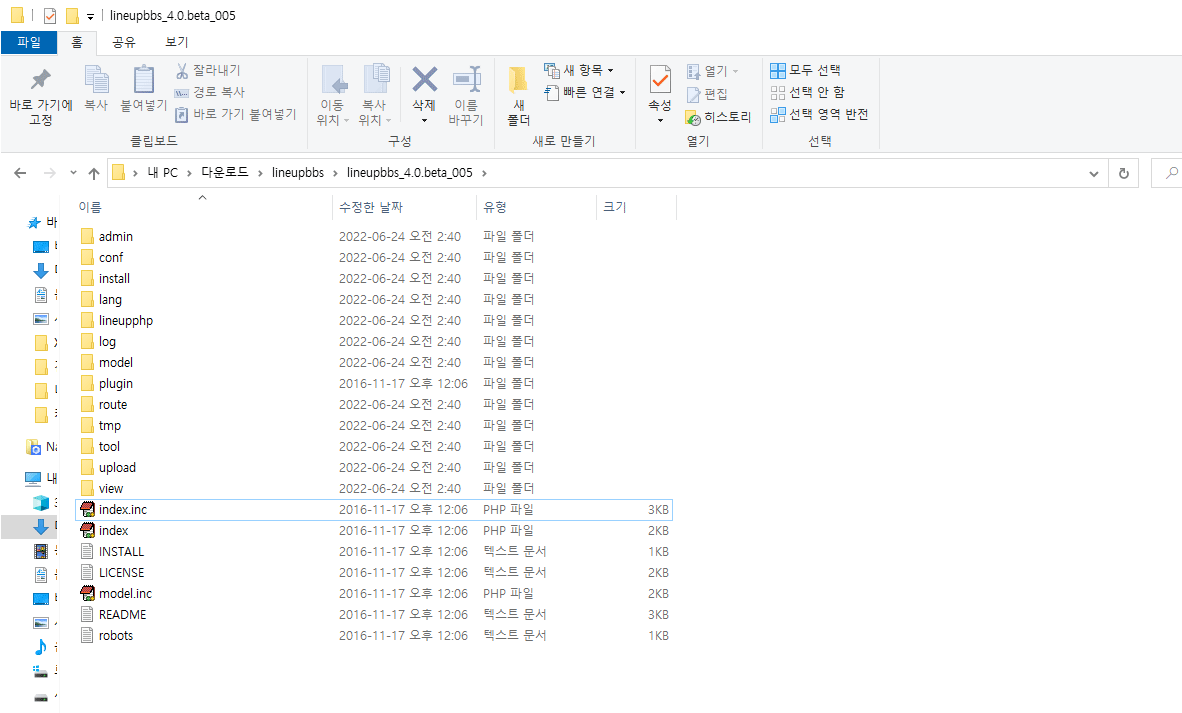Click the Paste clipboard icon
Screen dimensions: 1182x713
point(144,81)
